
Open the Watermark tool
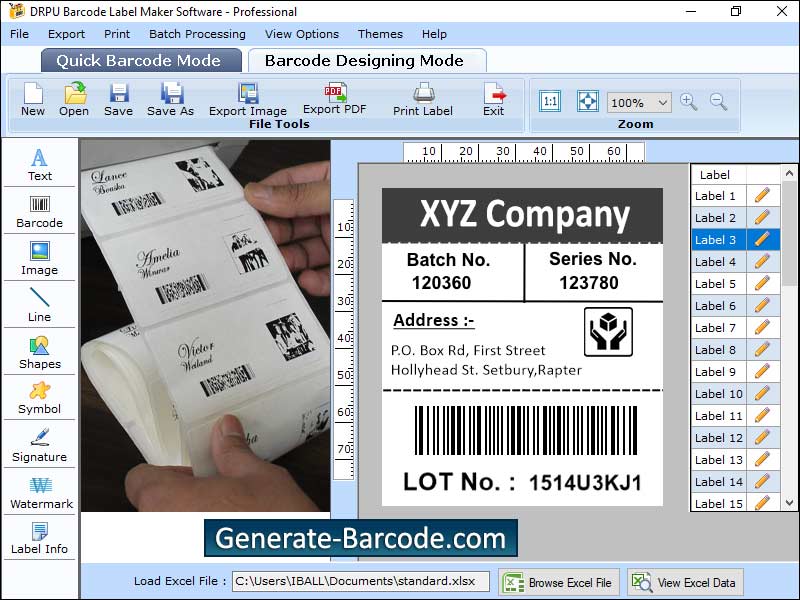[x=39, y=492]
